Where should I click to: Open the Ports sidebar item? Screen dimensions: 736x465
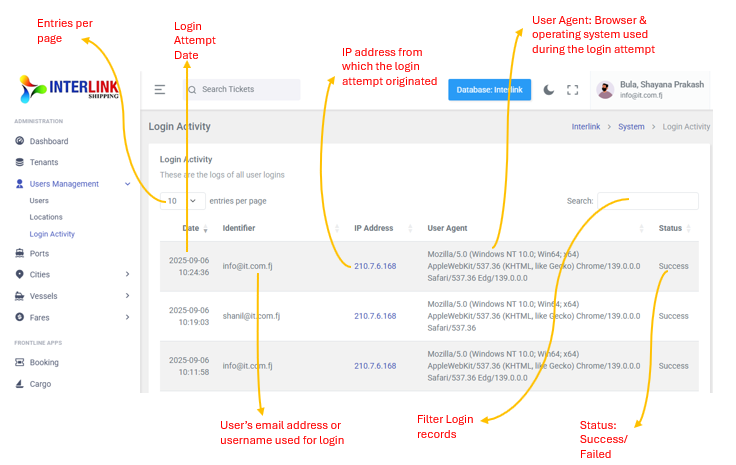click(39, 254)
